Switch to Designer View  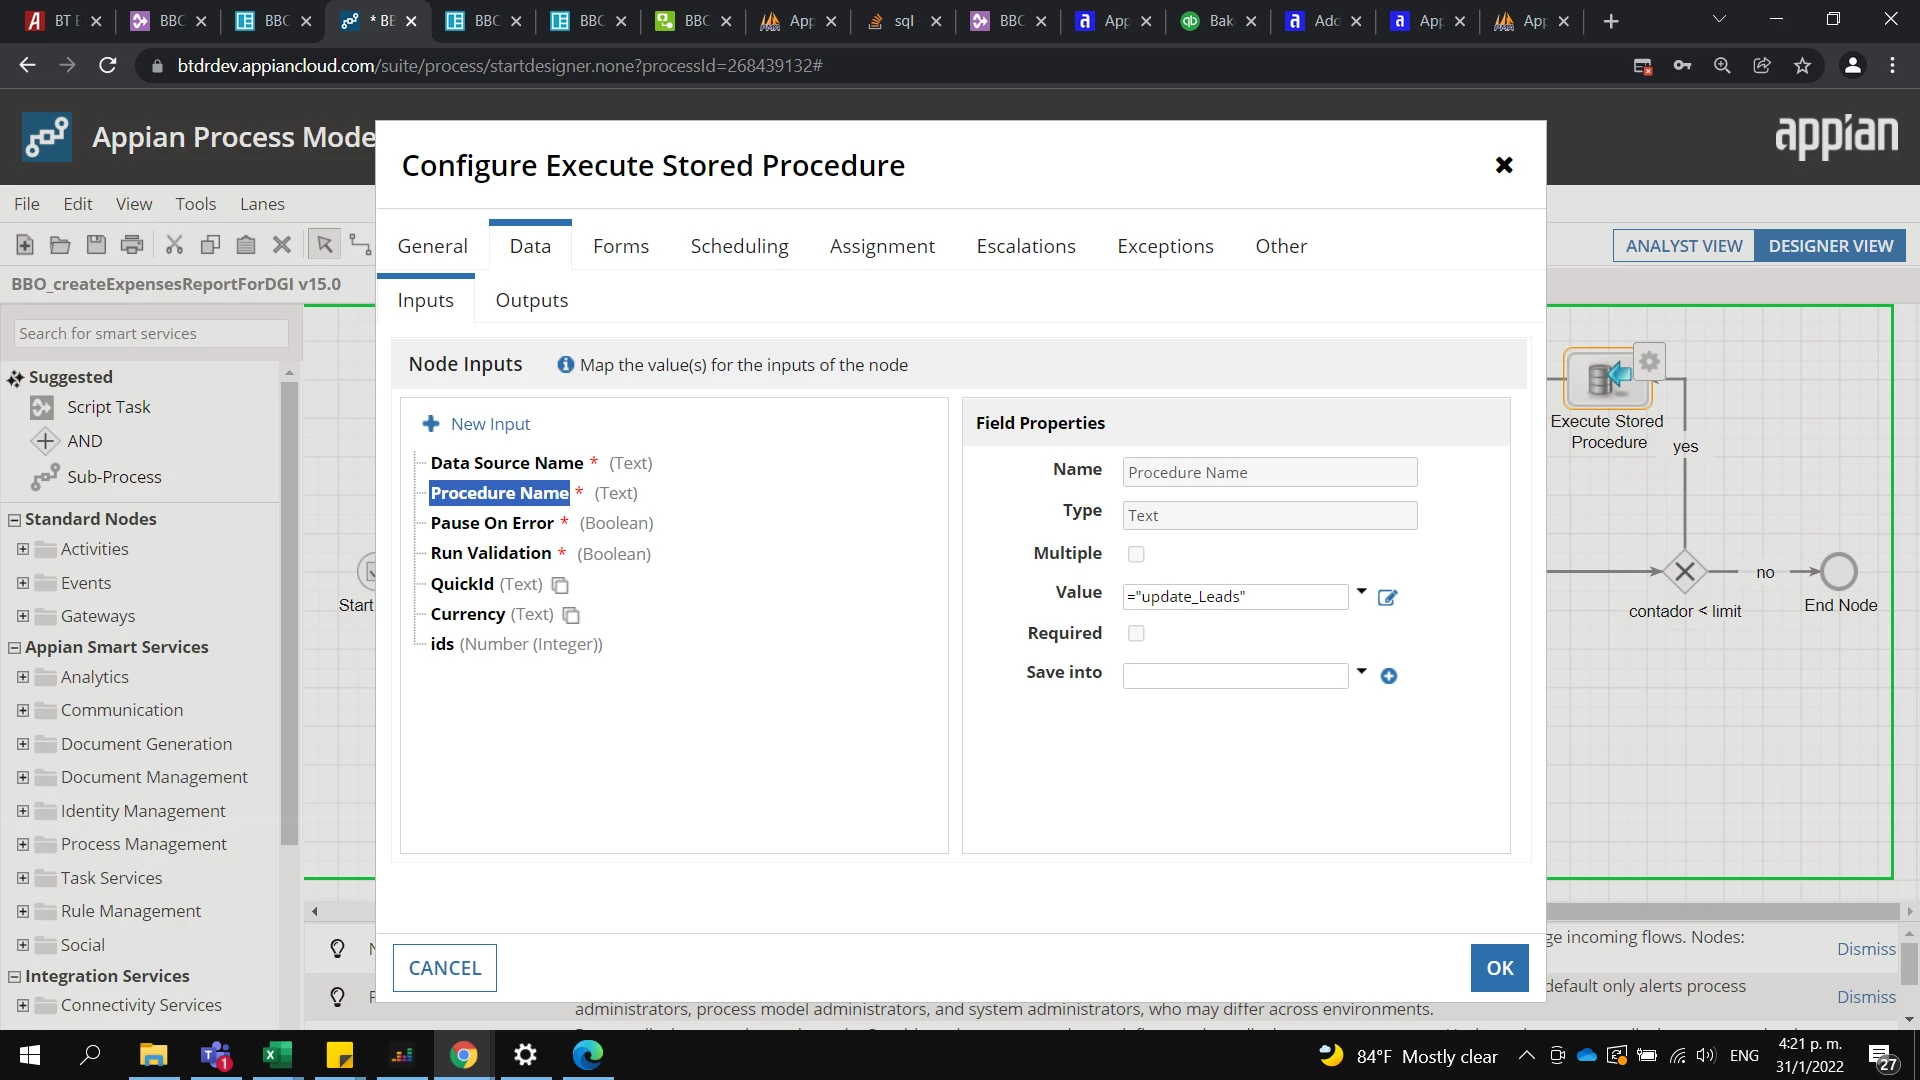click(x=1830, y=246)
